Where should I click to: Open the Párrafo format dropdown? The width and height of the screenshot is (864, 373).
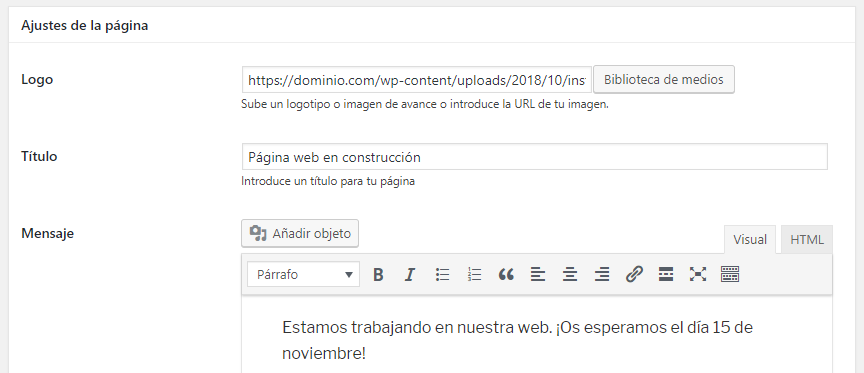(304, 274)
